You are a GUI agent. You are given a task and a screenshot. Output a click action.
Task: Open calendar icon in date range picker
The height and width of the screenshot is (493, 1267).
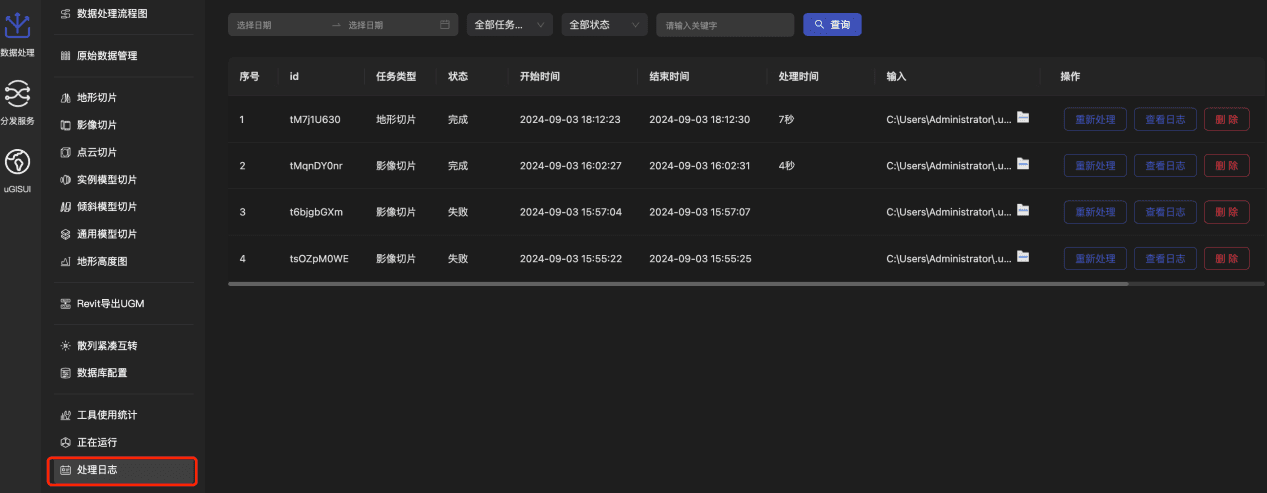[445, 25]
